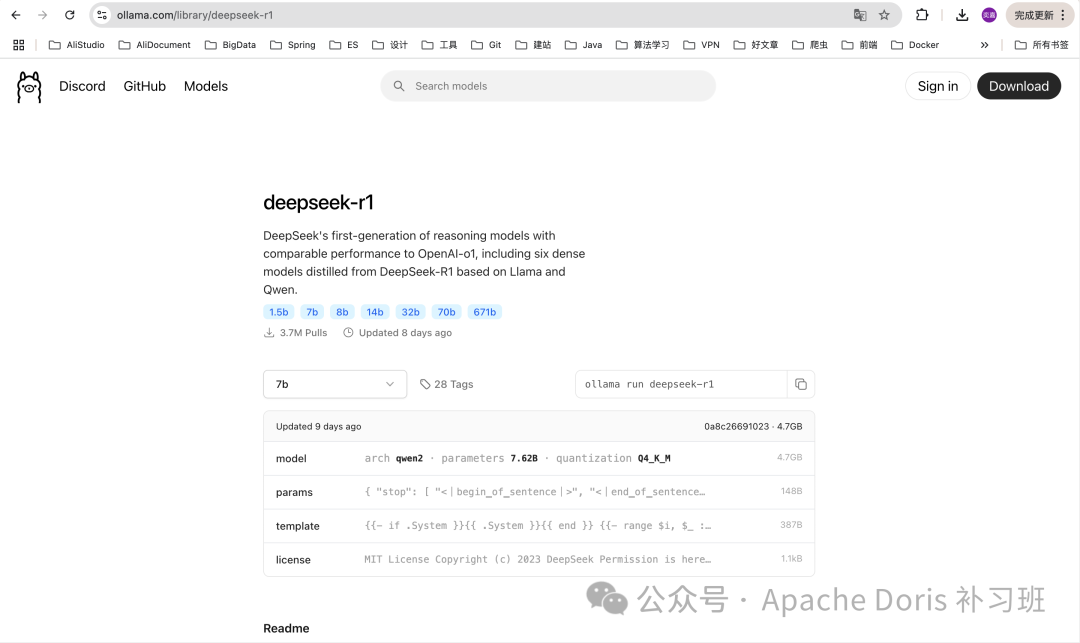Viewport: 1080px width, 643px height.
Task: Open the AliStudio bookmark folder
Action: pos(76,45)
